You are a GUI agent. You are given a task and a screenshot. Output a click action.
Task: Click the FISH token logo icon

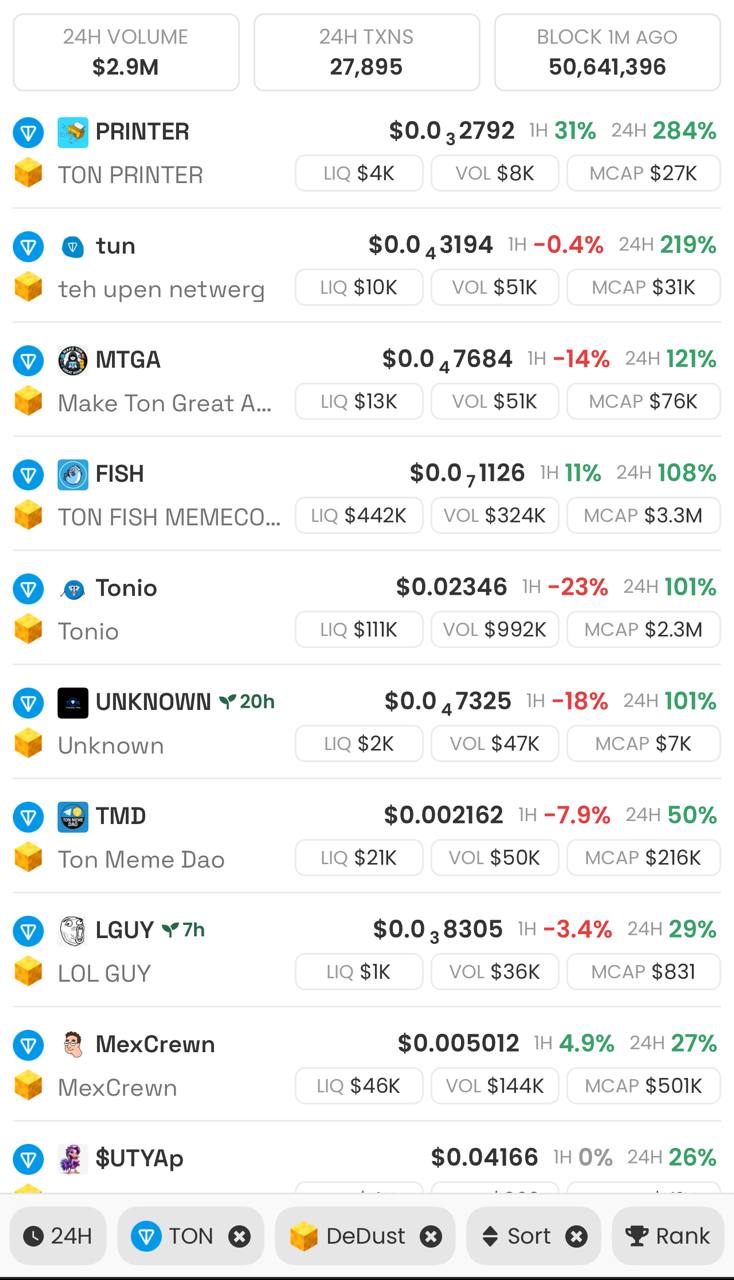[x=73, y=474]
